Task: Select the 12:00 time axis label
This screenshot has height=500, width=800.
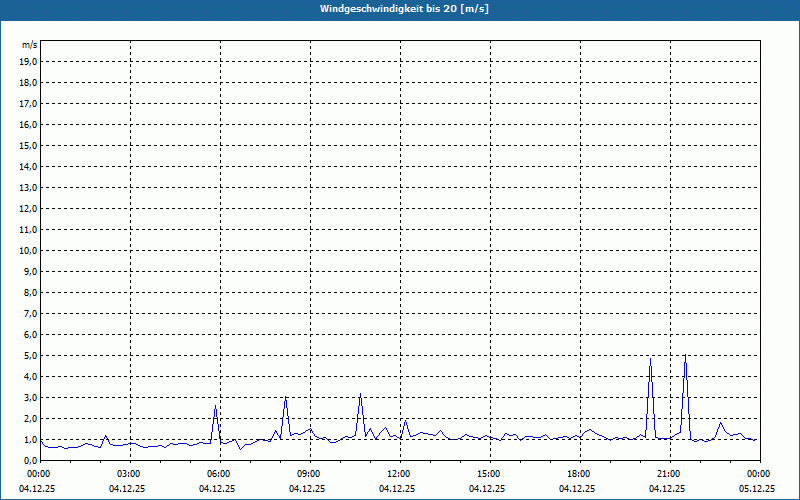Action: tap(398, 473)
